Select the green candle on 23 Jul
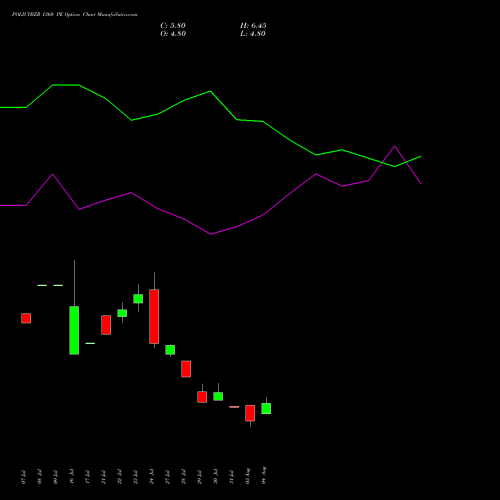Viewport: 500px width, 500px height. [138, 298]
